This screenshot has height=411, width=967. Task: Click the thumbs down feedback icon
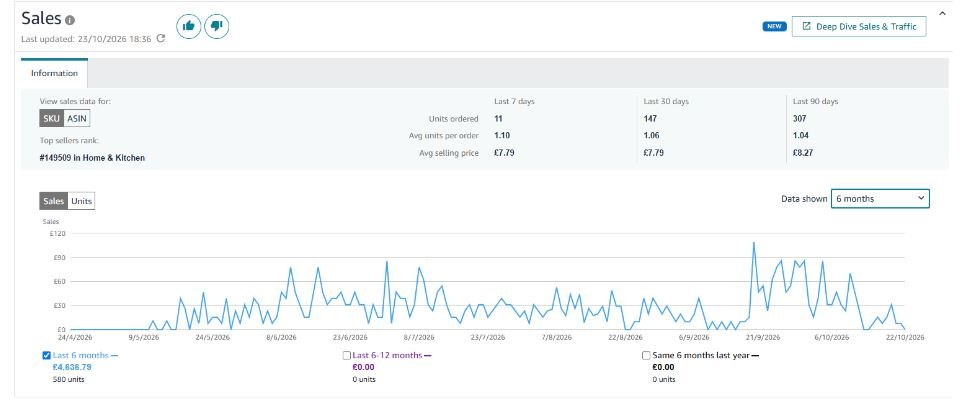click(216, 26)
